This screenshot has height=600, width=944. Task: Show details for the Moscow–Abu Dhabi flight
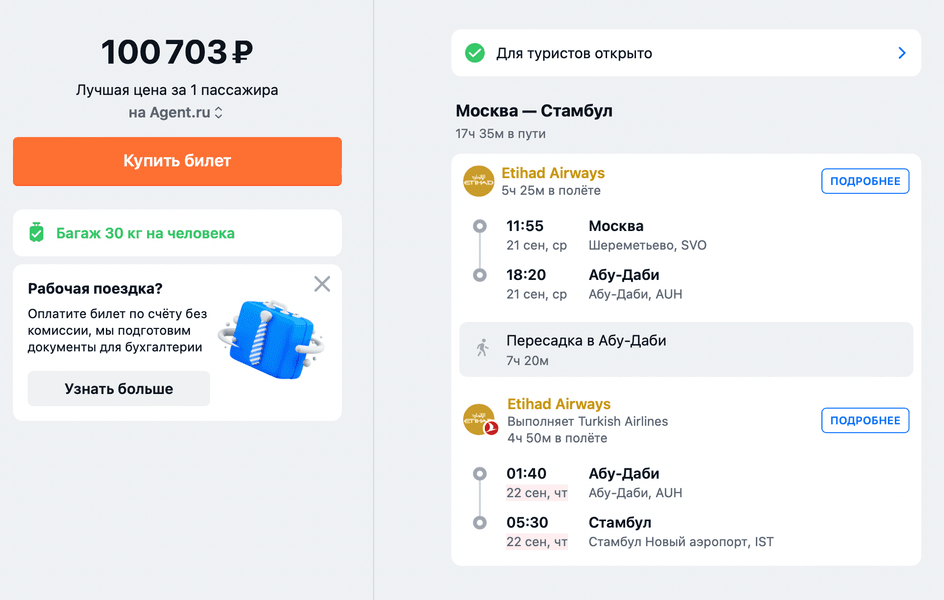865,181
